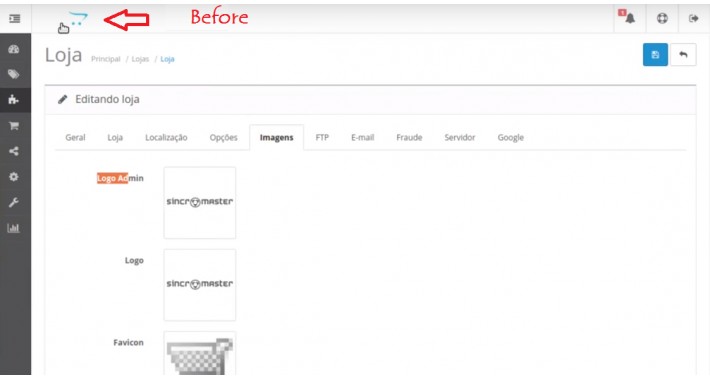Open Tools via sidebar wrench icon
This screenshot has width=710, height=380.
pos(14,202)
